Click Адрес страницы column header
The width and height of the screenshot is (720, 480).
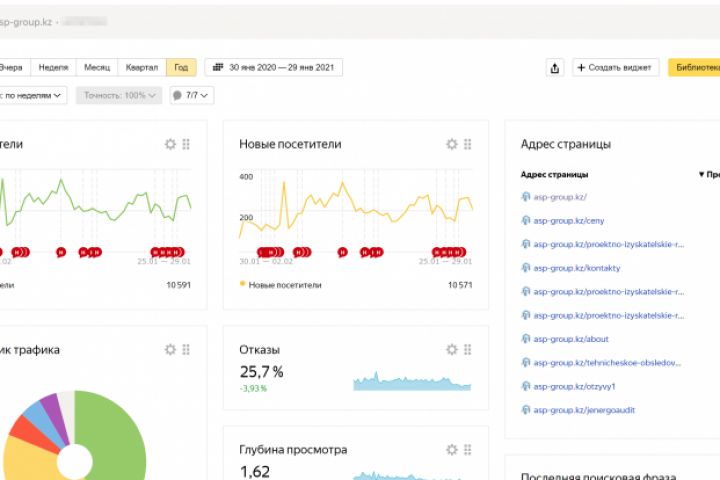tap(554, 175)
